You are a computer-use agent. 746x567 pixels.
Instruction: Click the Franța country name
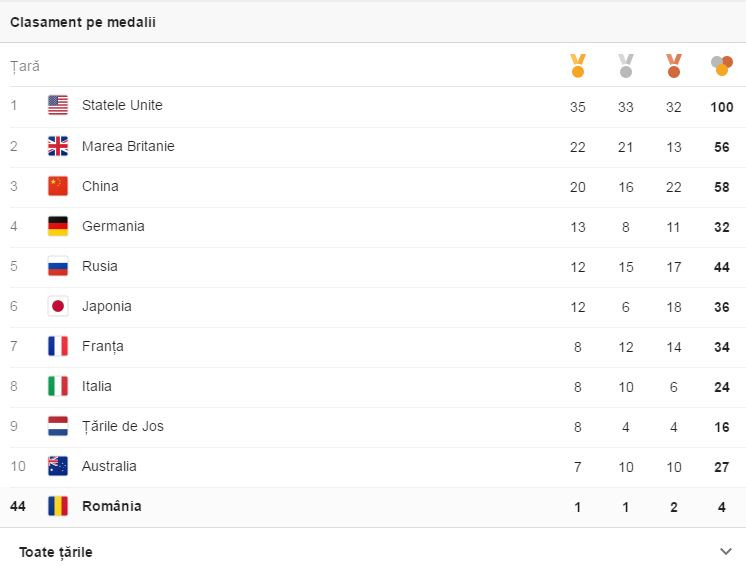[x=103, y=346]
